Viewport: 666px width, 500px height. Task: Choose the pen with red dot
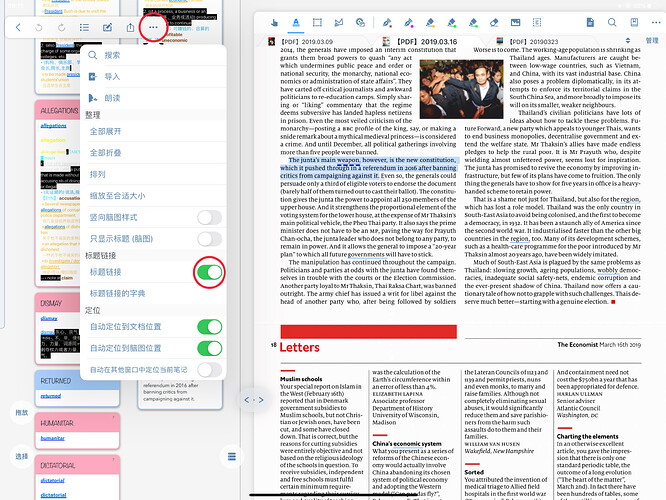387,23
